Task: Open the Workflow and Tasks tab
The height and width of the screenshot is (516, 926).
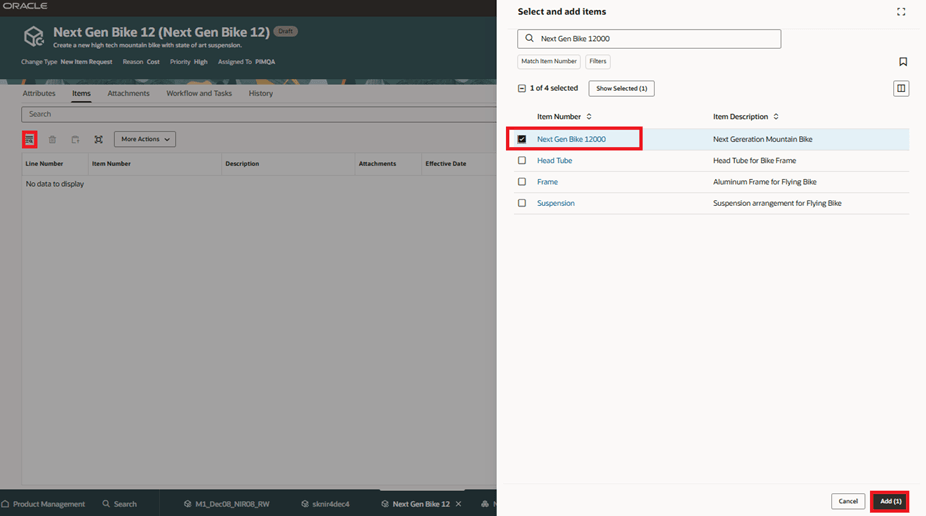Action: coord(199,93)
